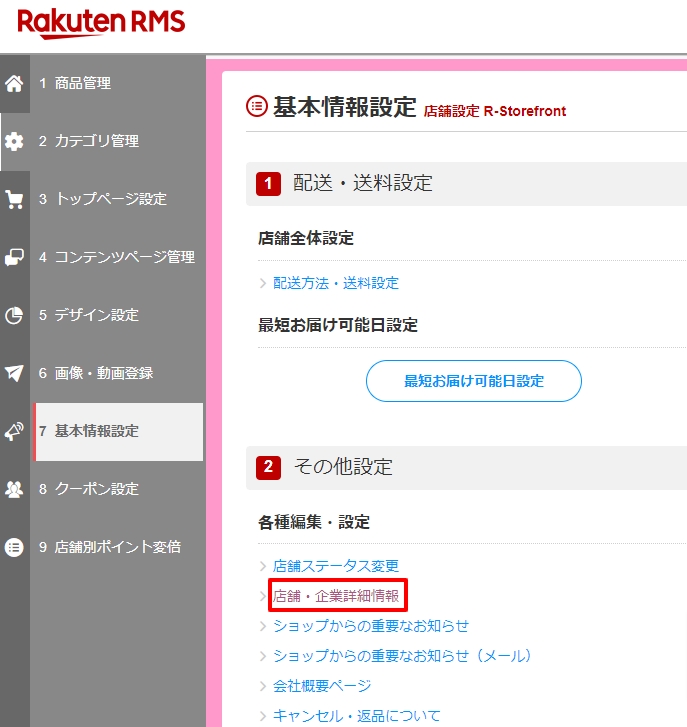Screen dimensions: 687x727
Task: Open ショップからの重要なお知らせ（メール） link
Action: pos(402,656)
